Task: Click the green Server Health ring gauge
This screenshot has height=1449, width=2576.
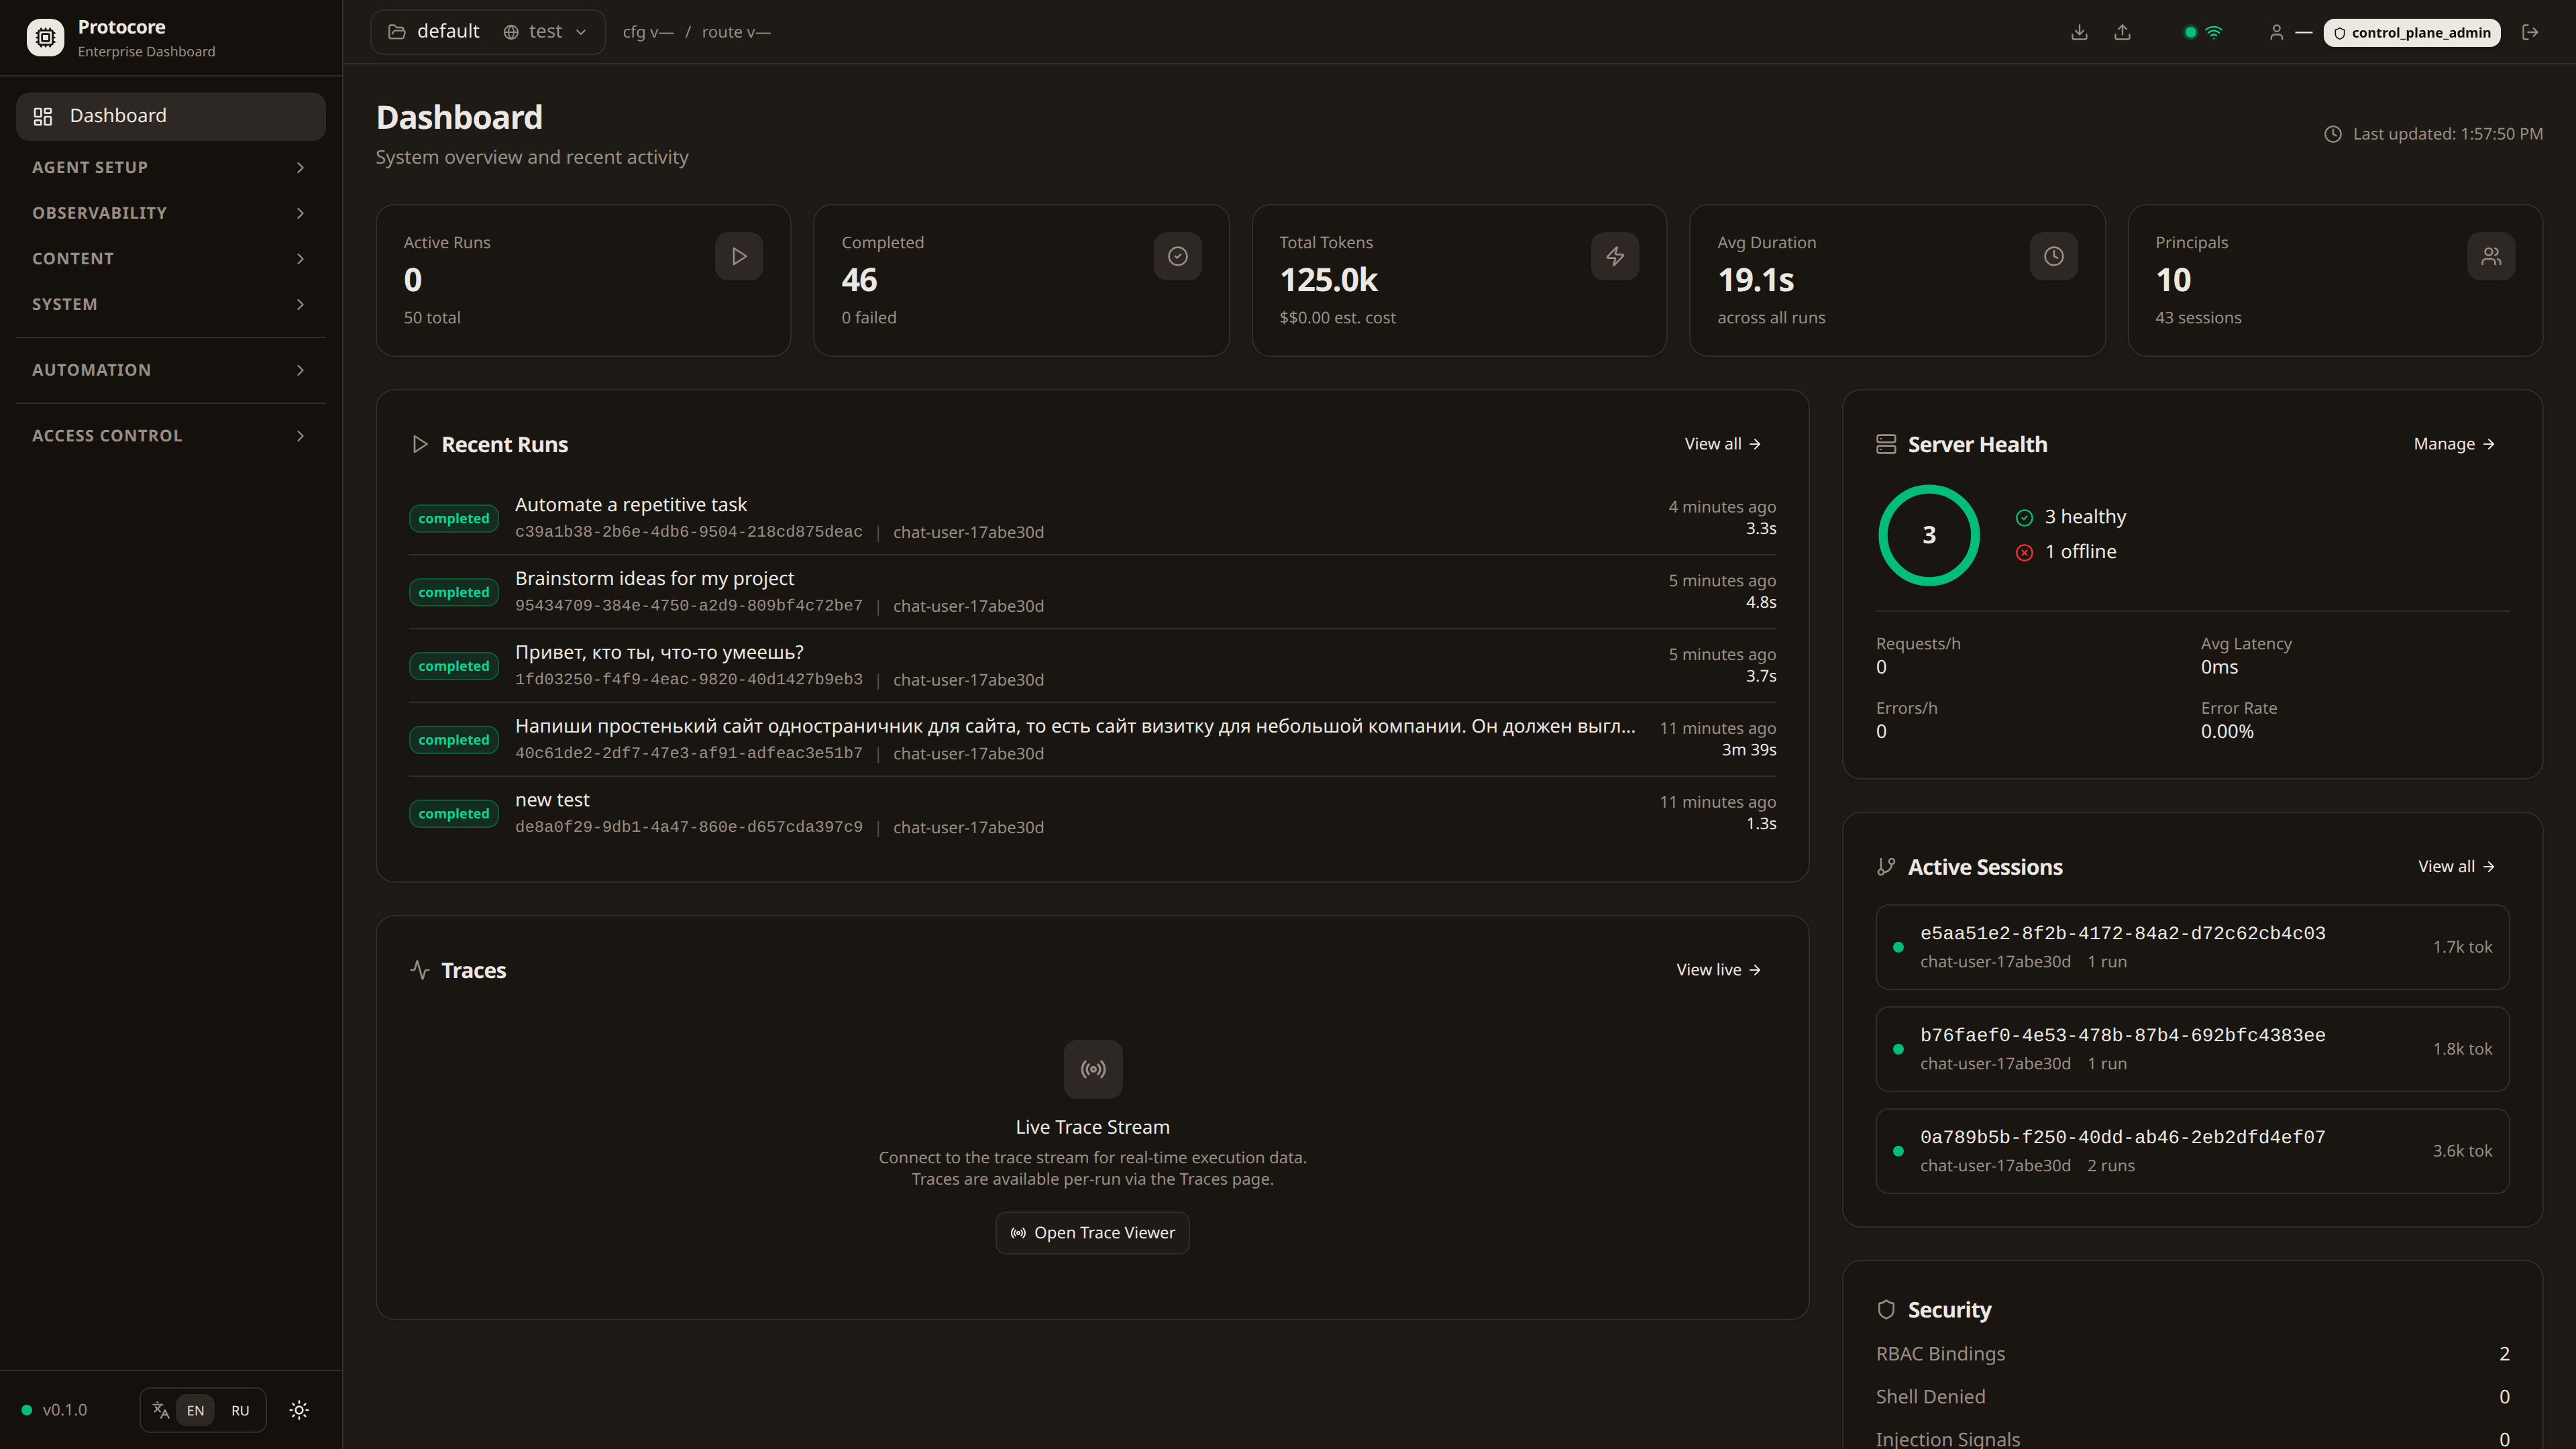Action: (x=1929, y=535)
